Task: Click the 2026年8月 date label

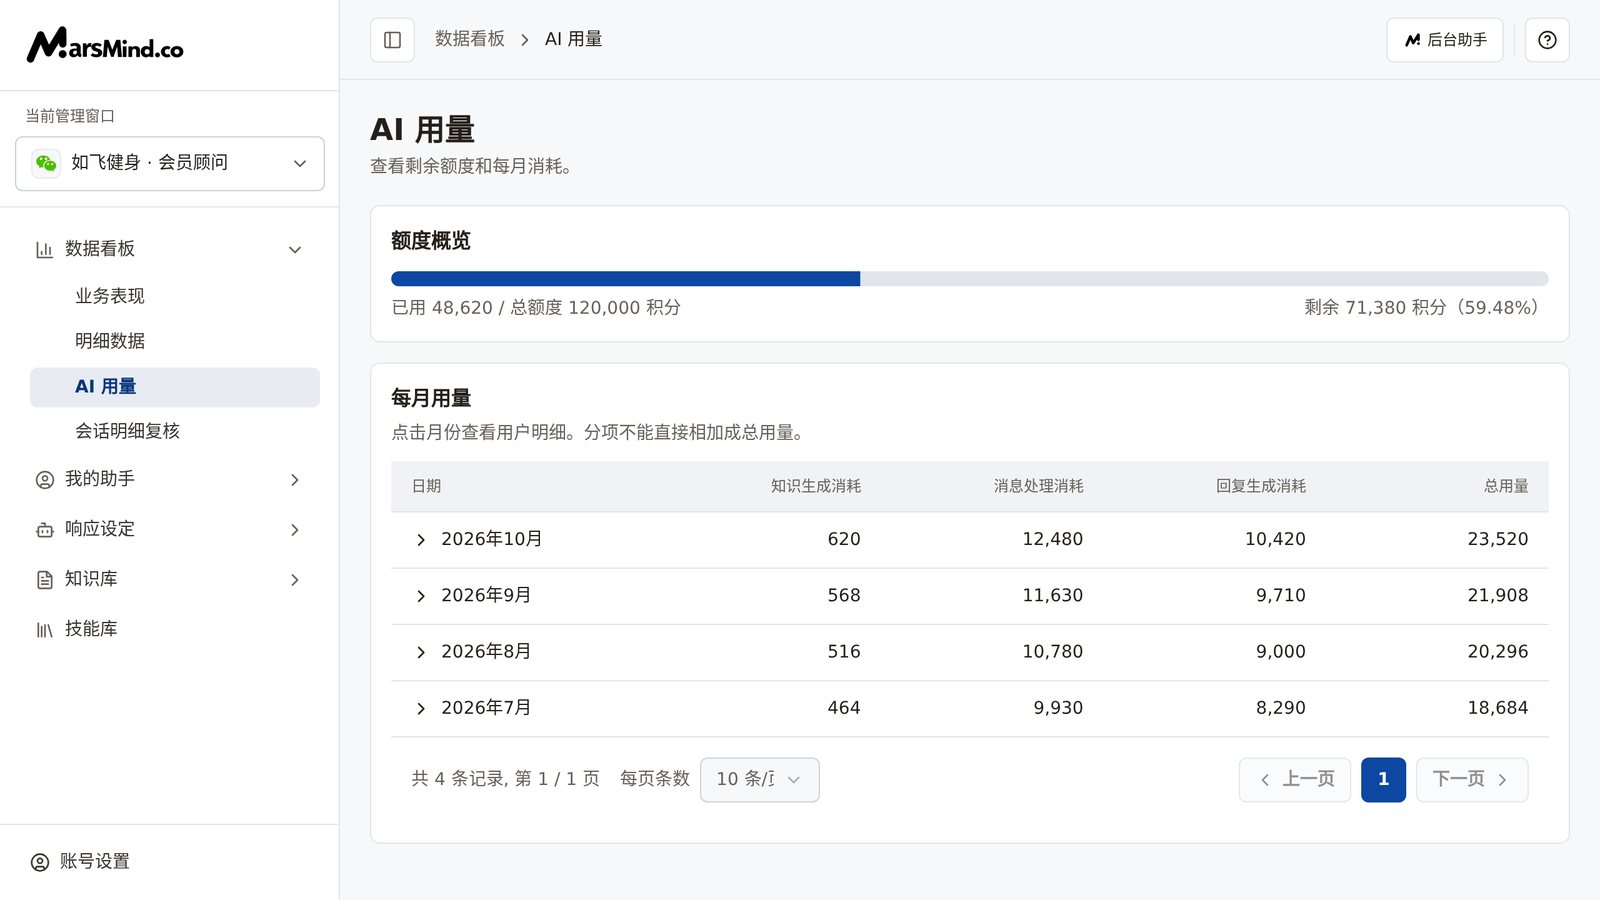Action: click(x=486, y=651)
